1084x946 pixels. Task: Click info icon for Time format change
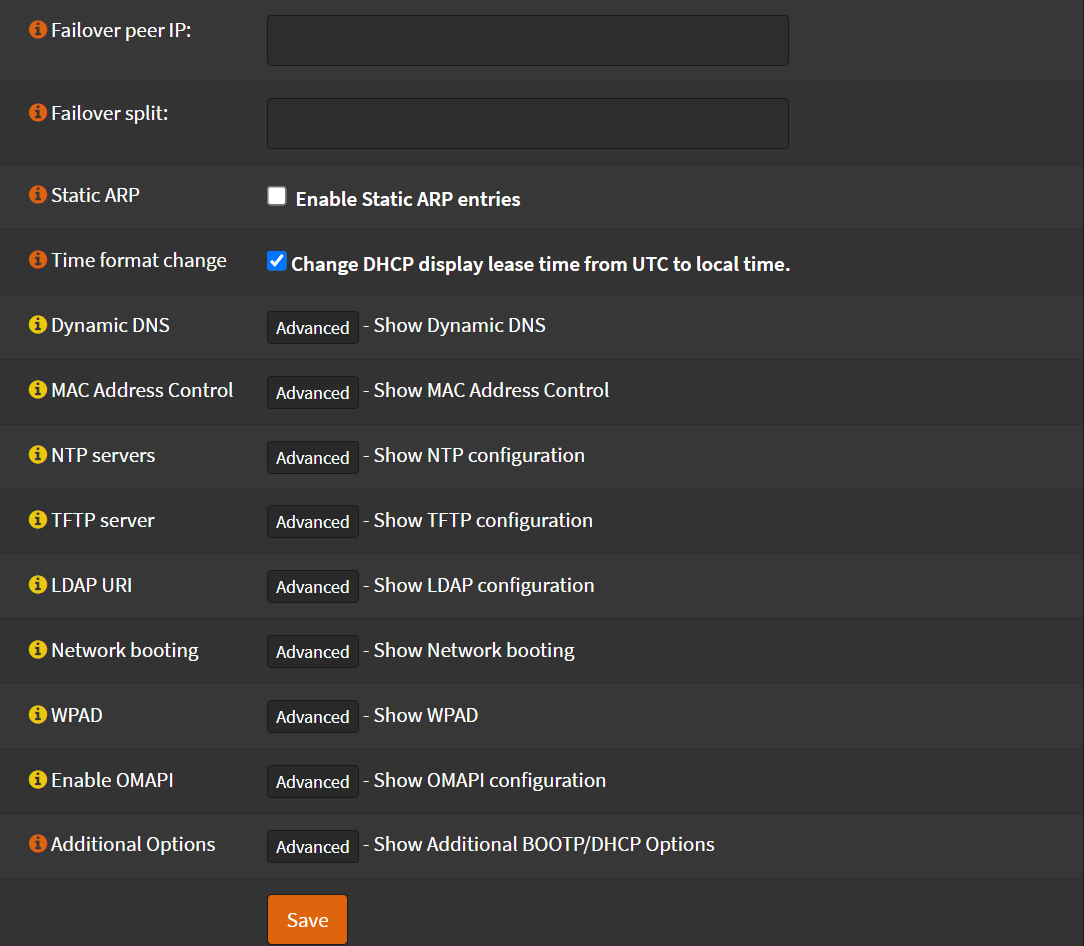[38, 260]
